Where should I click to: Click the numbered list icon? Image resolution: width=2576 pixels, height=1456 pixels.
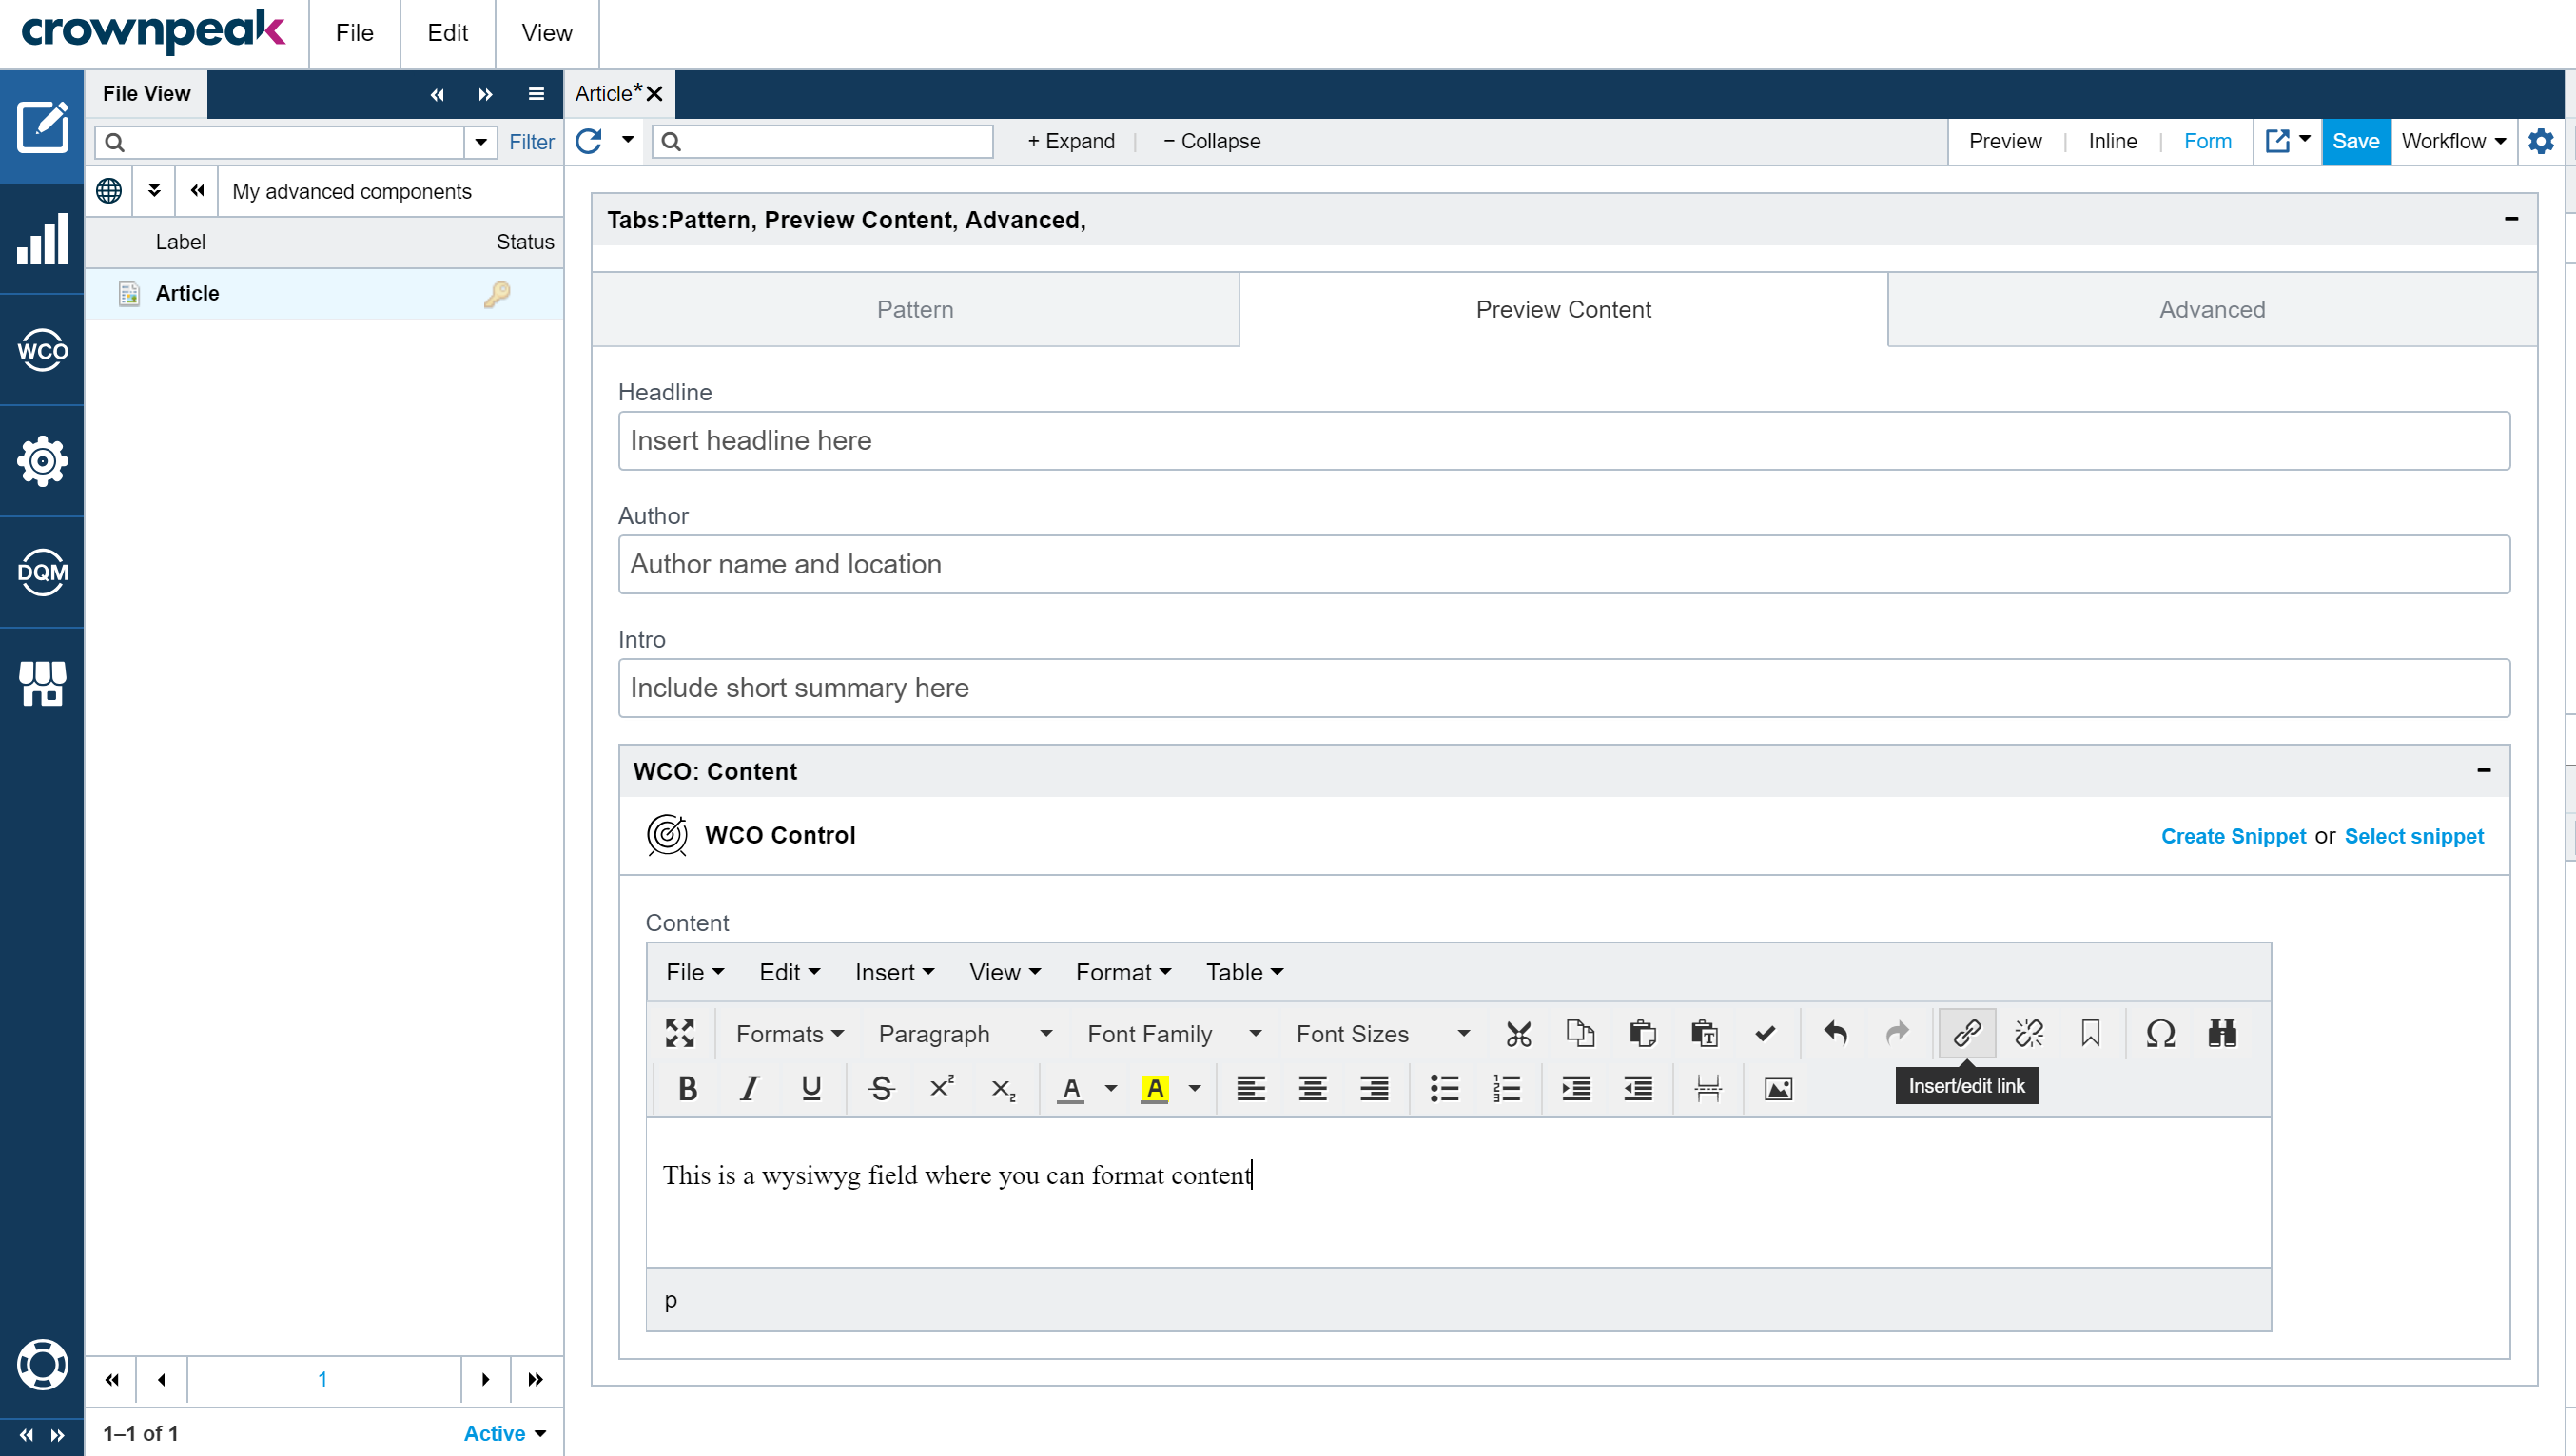[x=1506, y=1088]
